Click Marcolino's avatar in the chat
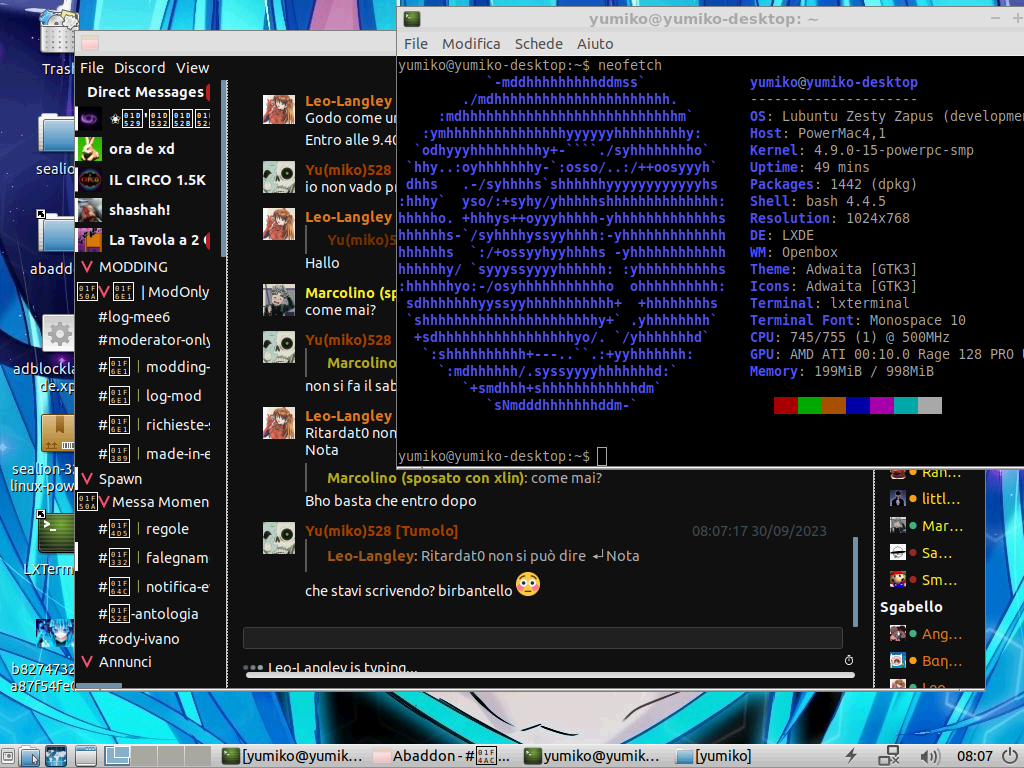The width and height of the screenshot is (1024, 768). [x=279, y=300]
